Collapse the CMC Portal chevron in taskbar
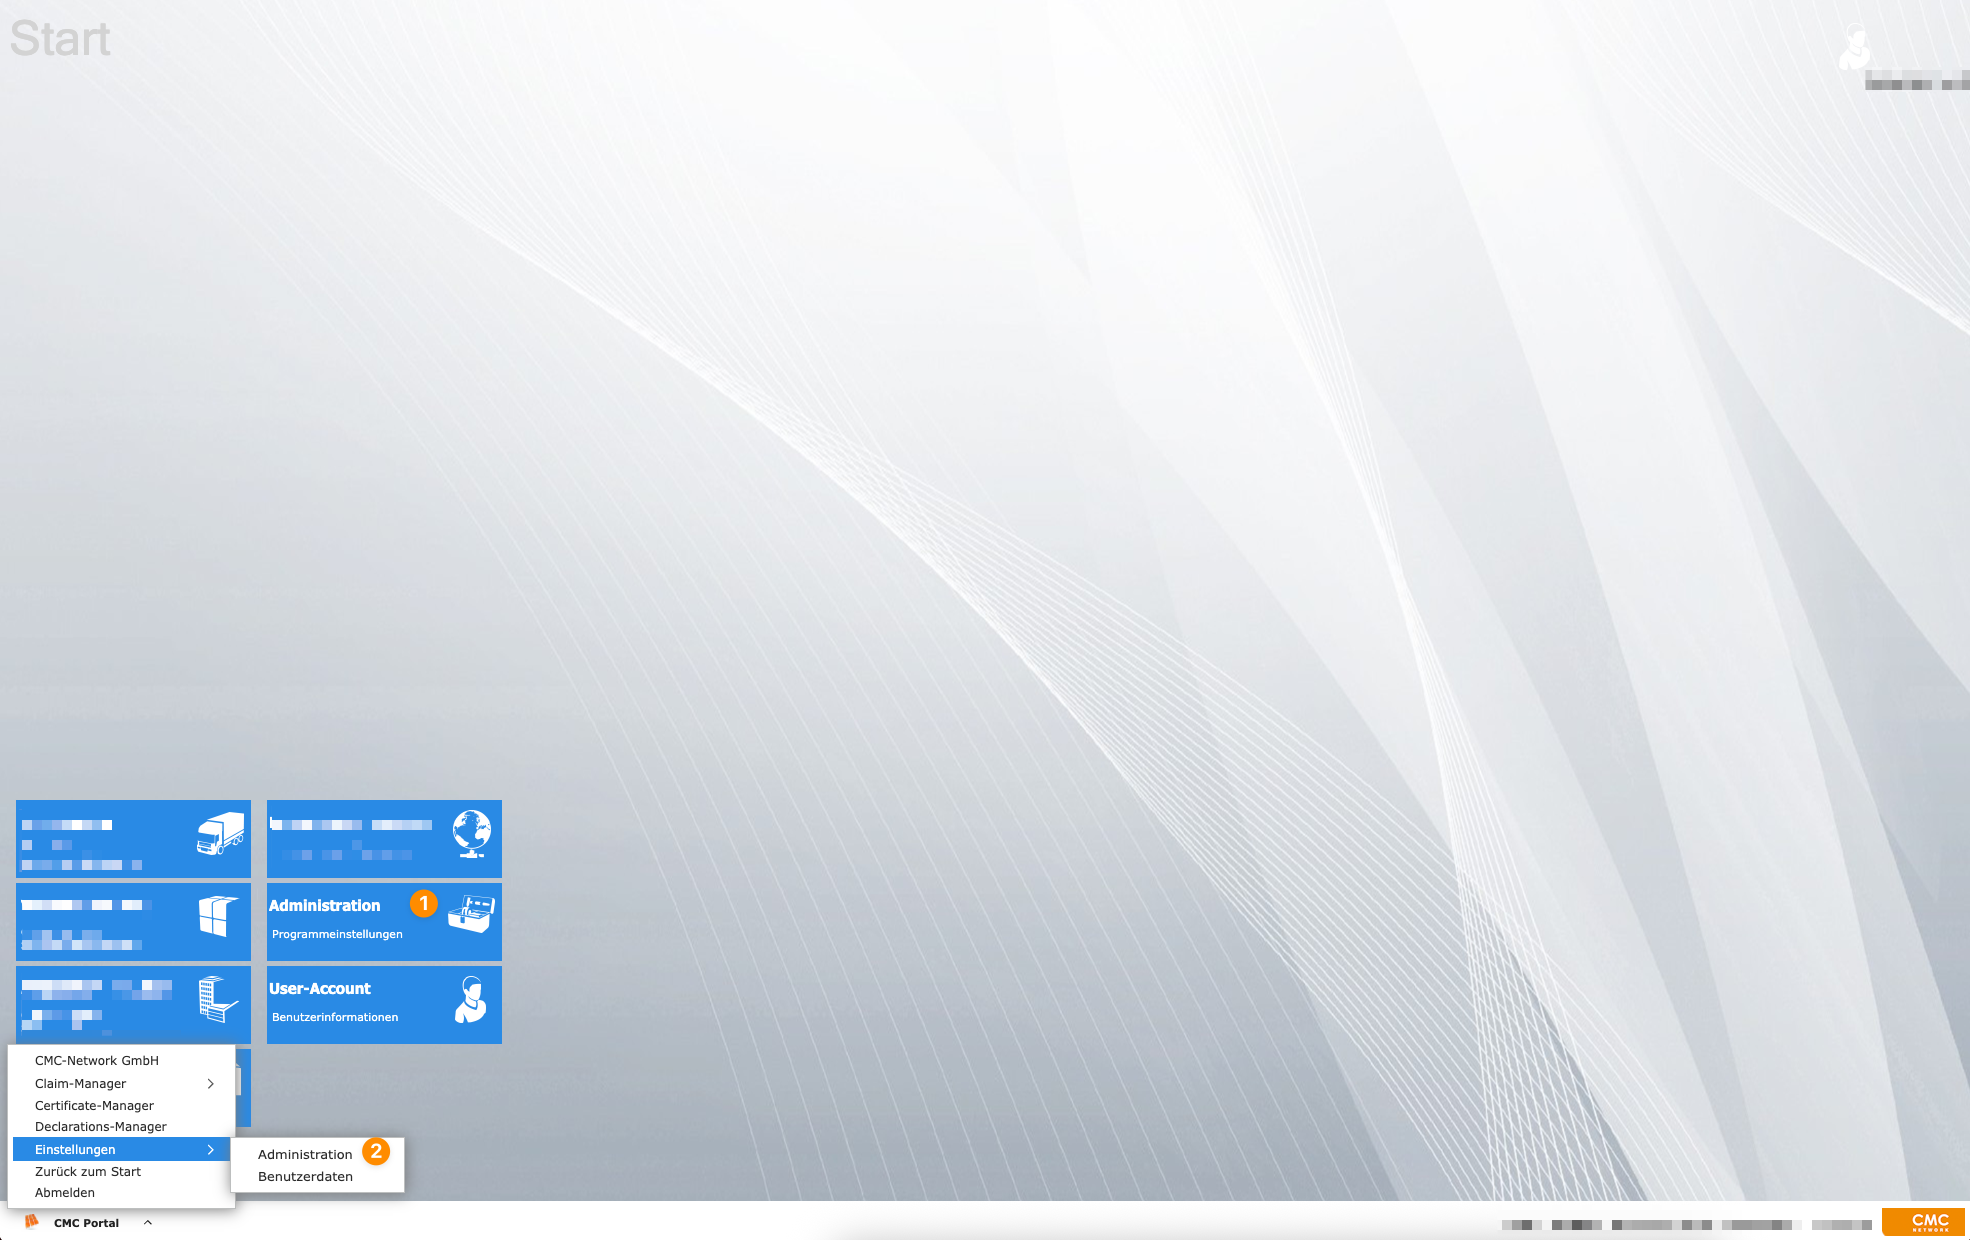Screen dimensions: 1970x1240 (148, 1222)
